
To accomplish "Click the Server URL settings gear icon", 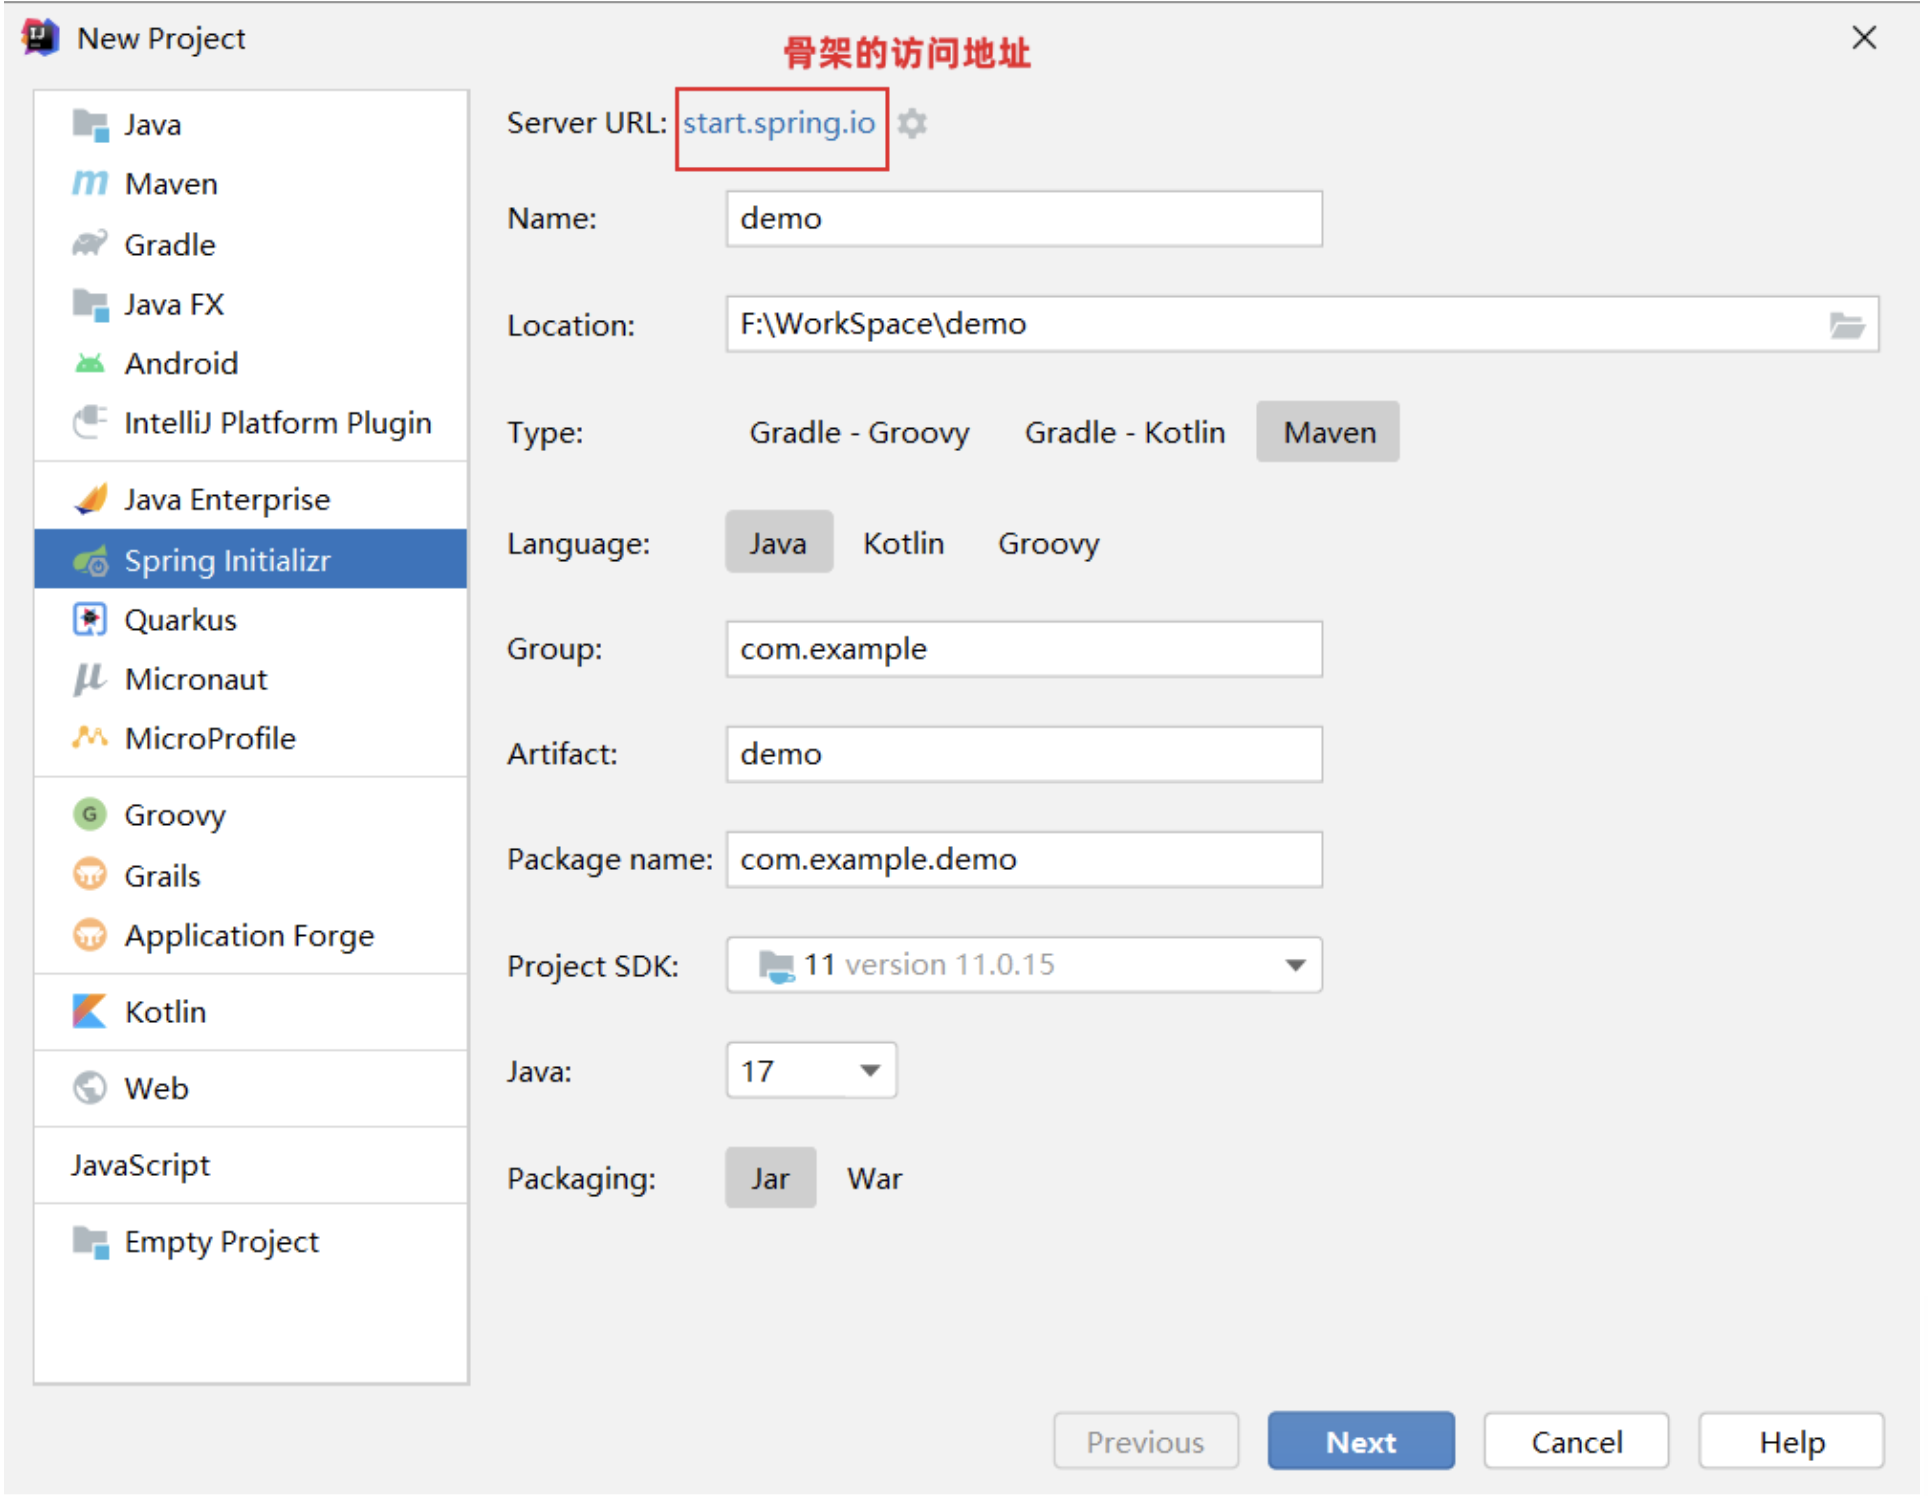I will (x=911, y=123).
